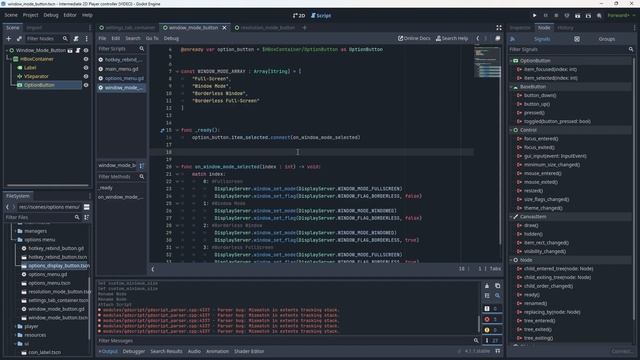This screenshot has width=640, height=360.
Task: Navigate back in FileSystem path history
Action: [7, 207]
